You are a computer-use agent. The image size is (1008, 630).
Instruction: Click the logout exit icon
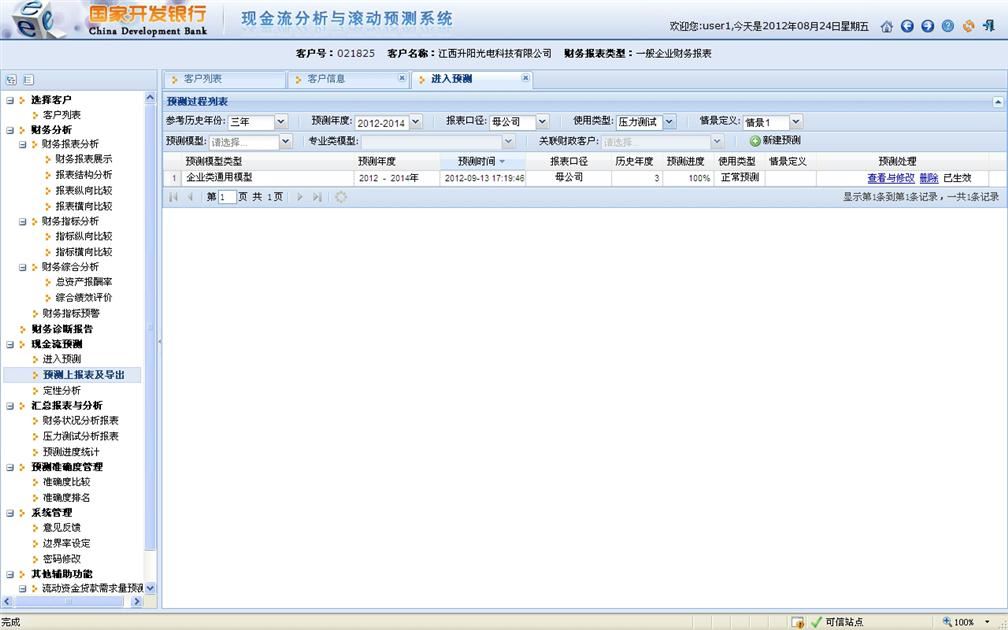[x=989, y=26]
